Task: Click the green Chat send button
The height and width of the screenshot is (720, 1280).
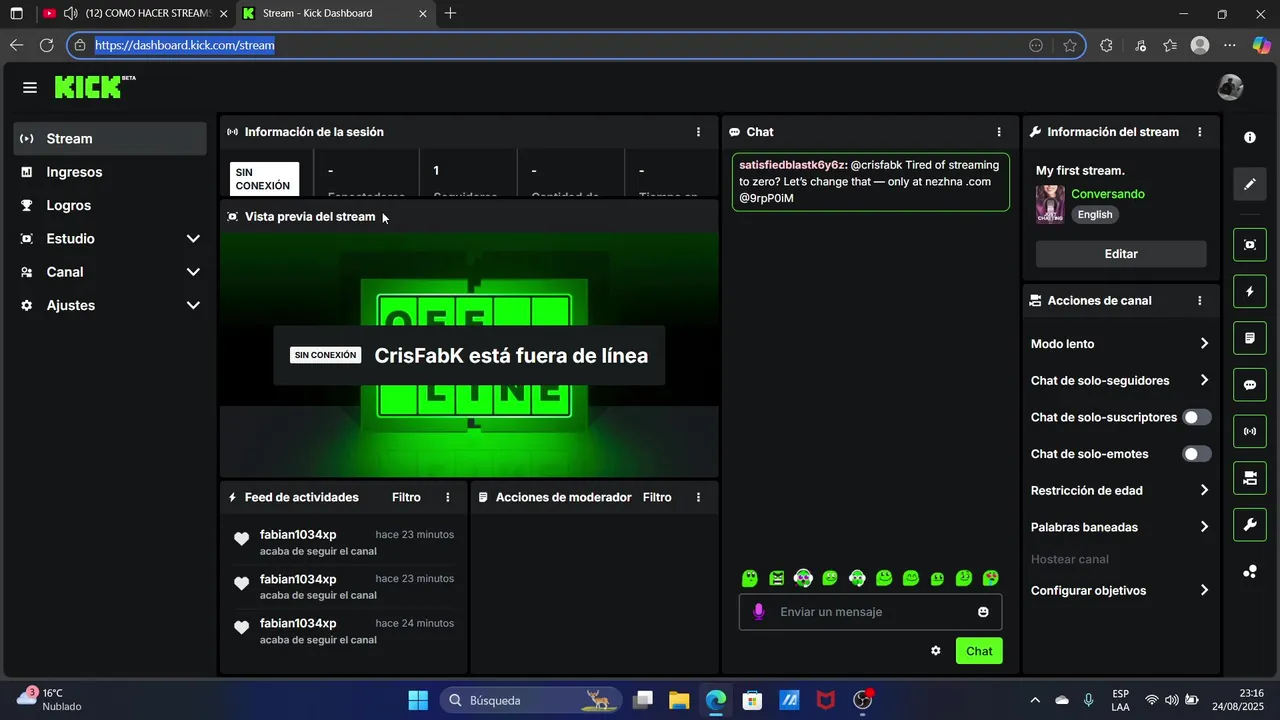Action: coord(979,651)
